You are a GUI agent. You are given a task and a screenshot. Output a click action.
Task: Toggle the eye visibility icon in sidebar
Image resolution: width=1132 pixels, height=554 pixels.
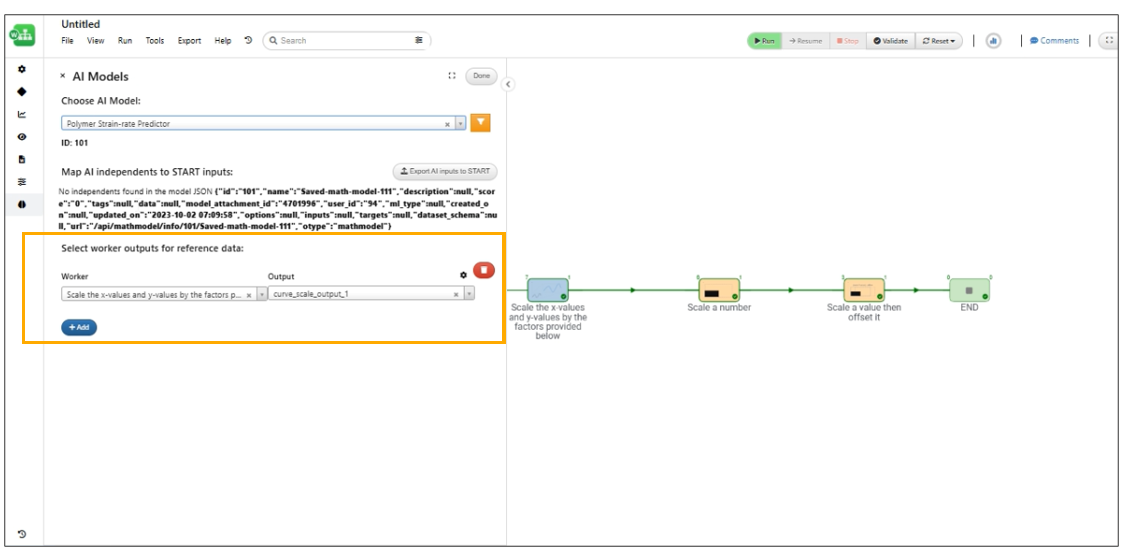coord(22,137)
